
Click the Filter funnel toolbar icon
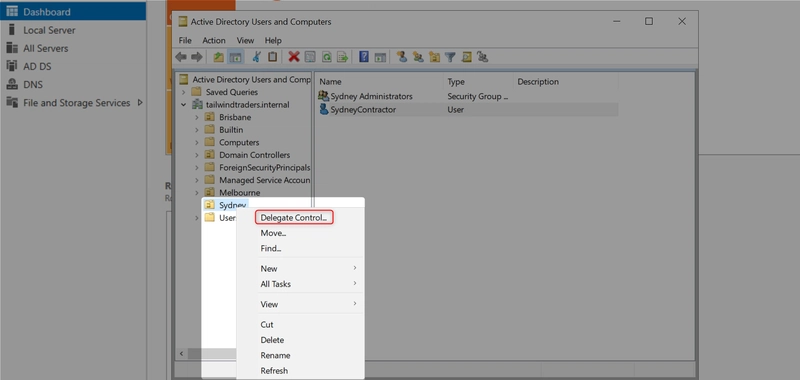pos(450,57)
